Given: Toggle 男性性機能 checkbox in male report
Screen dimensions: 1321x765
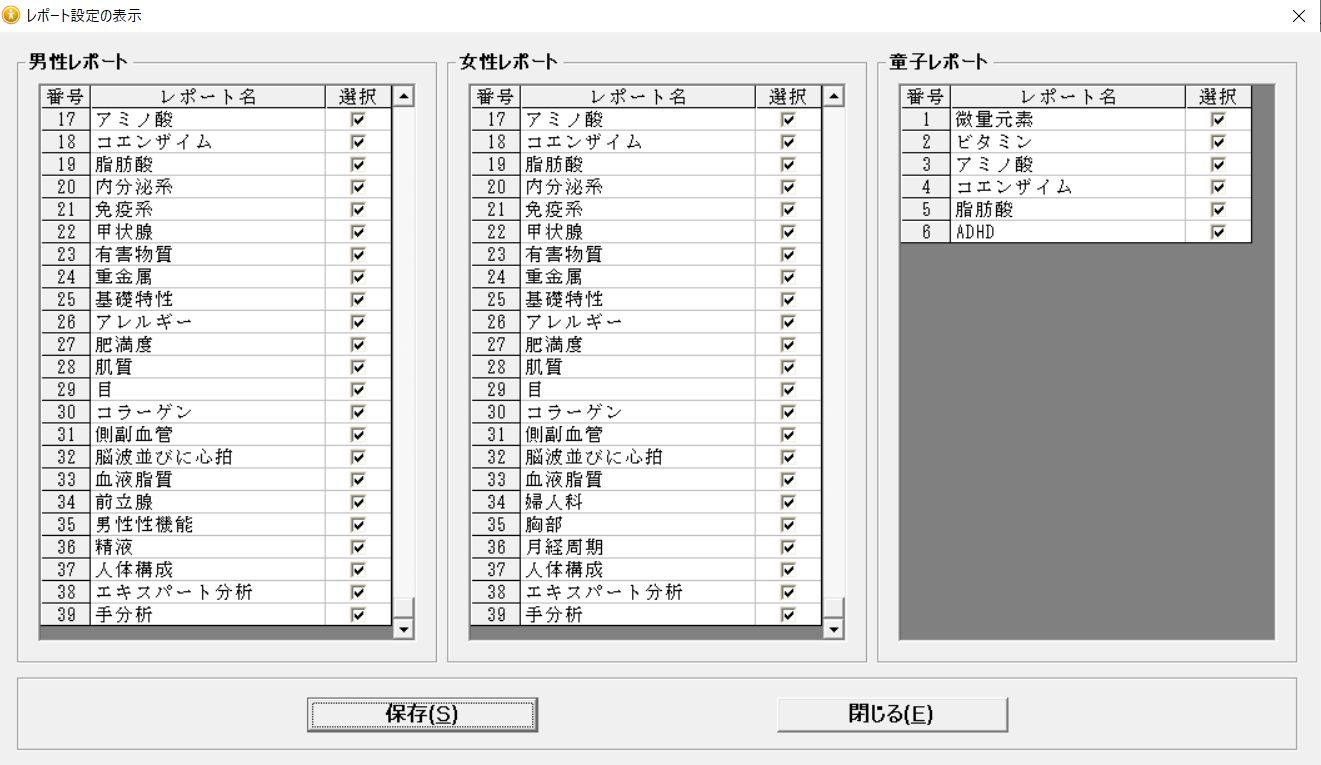Looking at the screenshot, I should point(358,525).
